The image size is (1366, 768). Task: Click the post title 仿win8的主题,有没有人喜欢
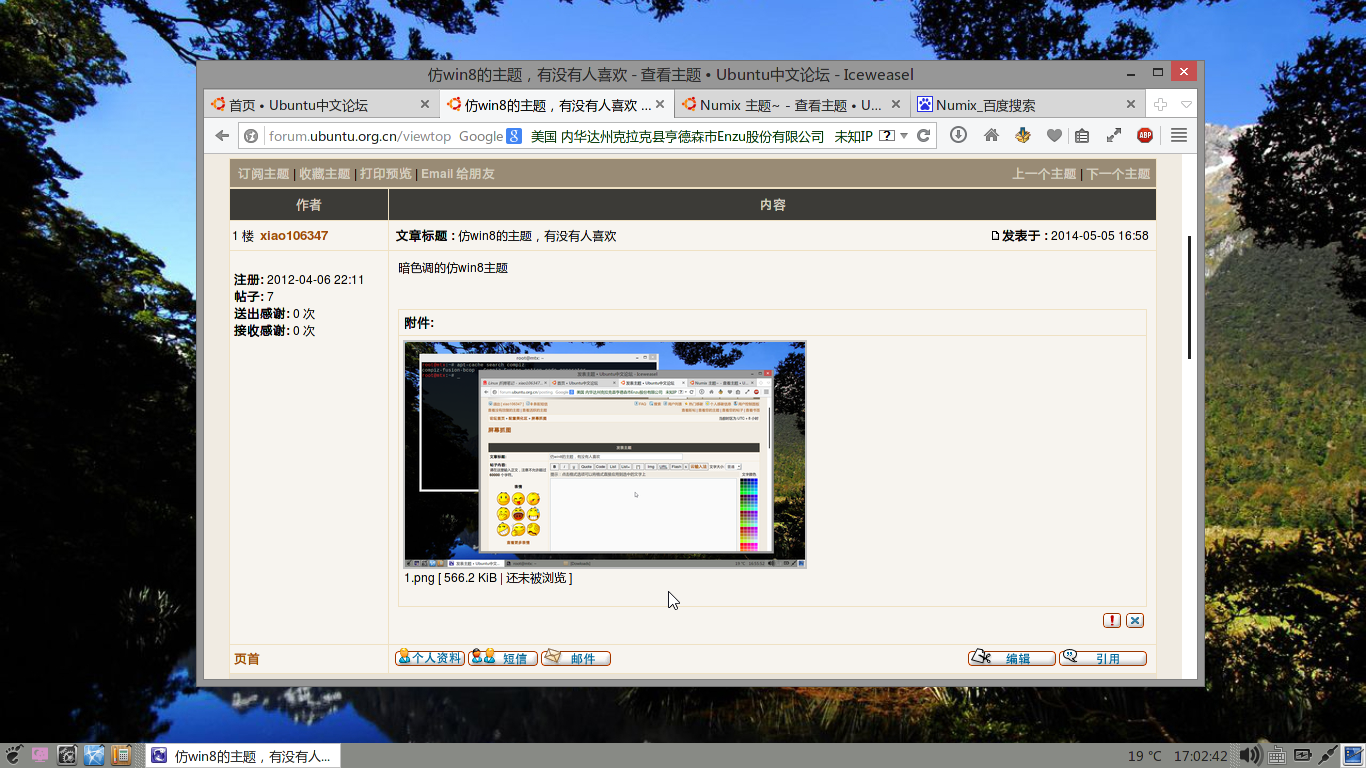coord(537,236)
